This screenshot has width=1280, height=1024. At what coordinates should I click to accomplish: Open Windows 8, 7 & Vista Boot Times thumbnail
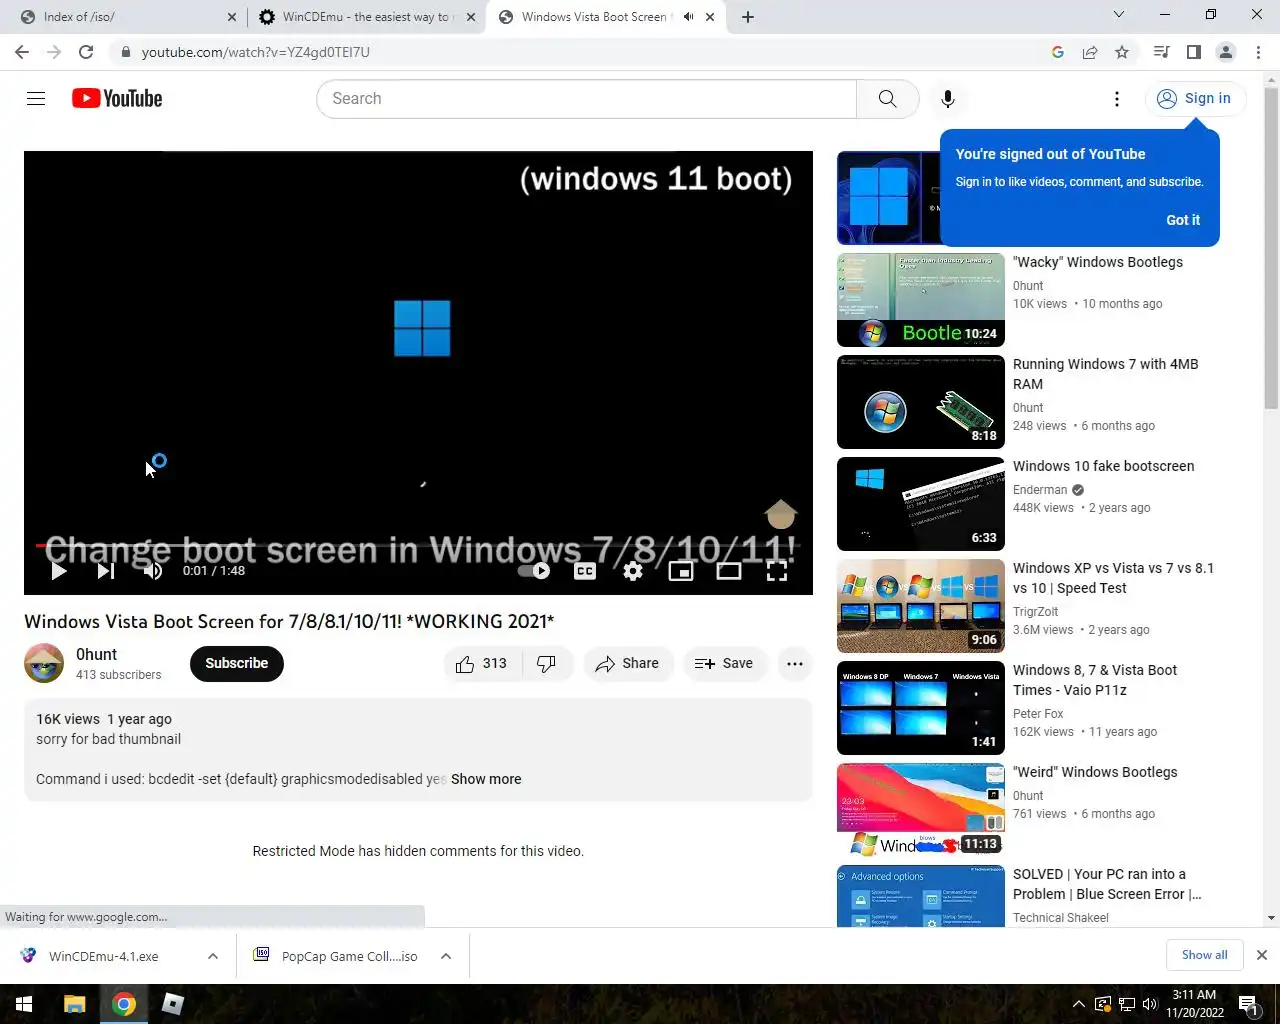click(921, 708)
